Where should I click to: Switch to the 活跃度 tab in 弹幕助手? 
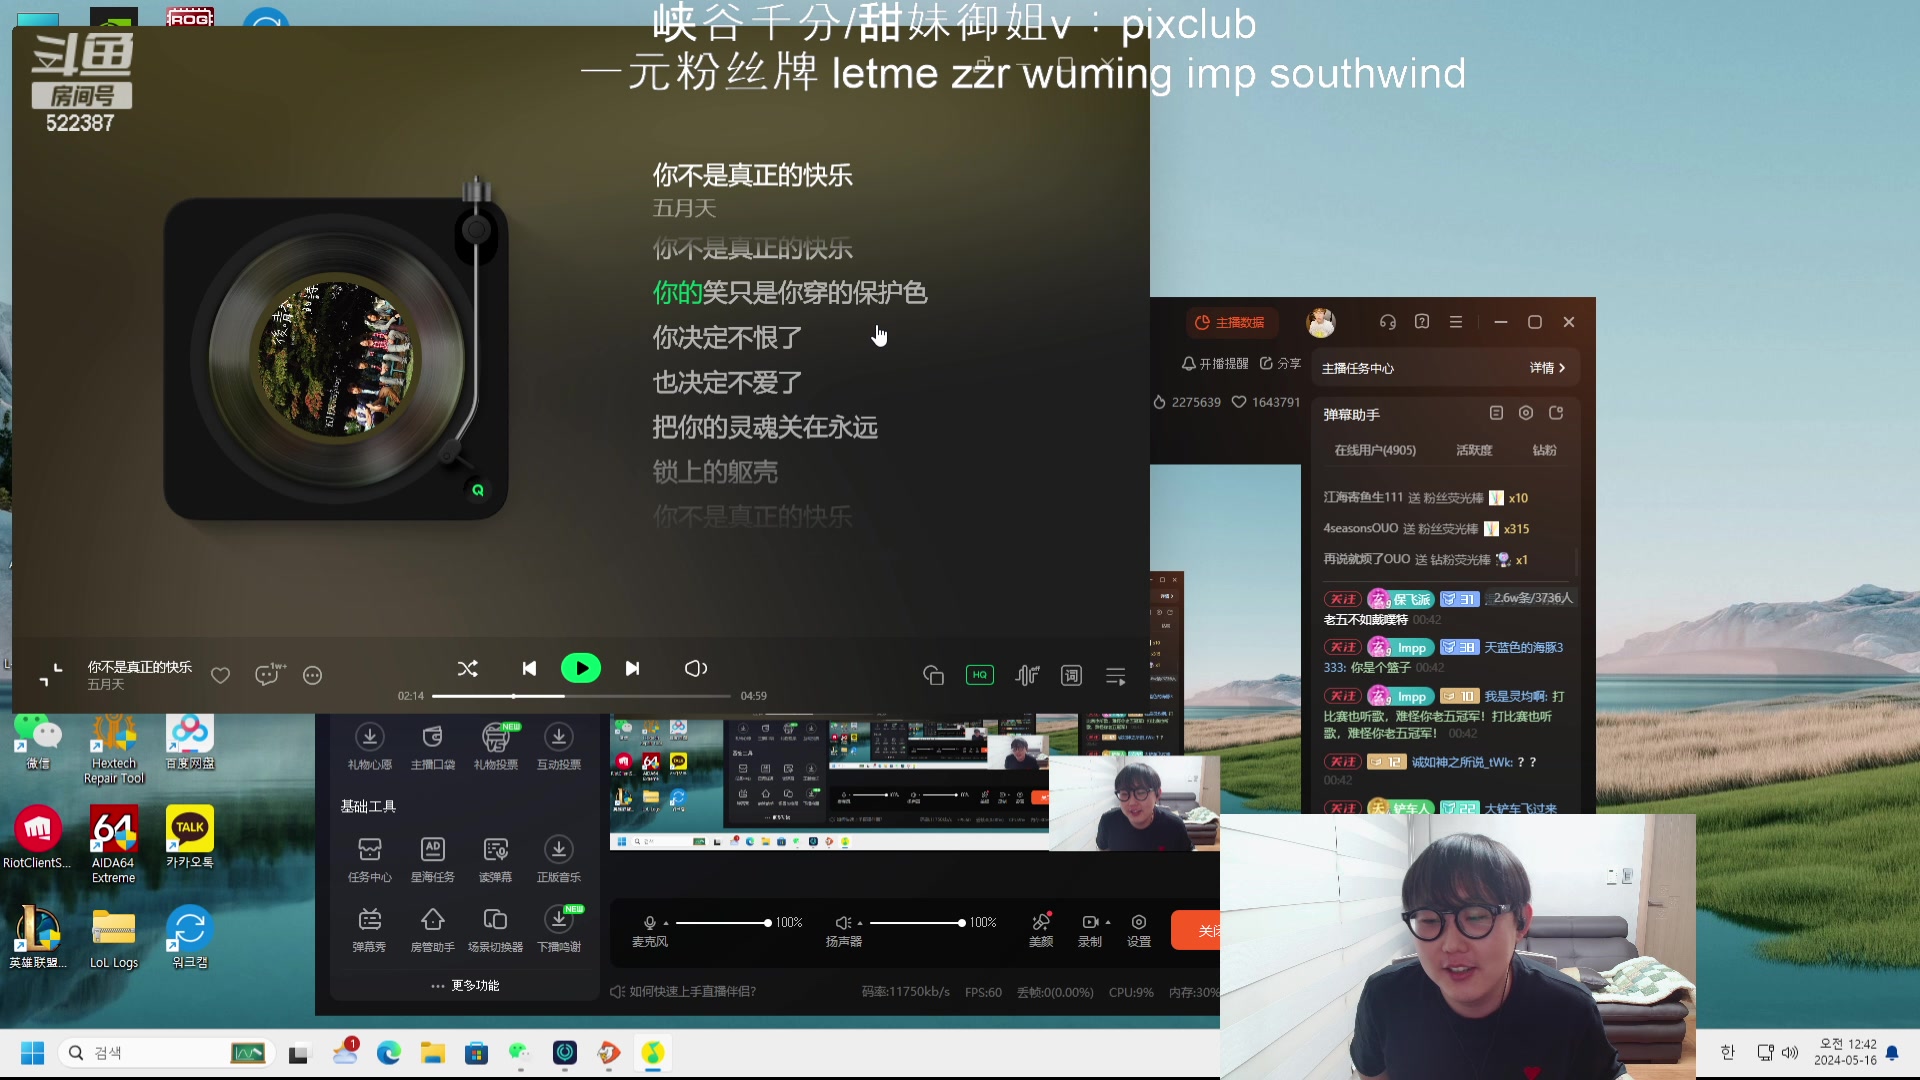pyautogui.click(x=1473, y=450)
